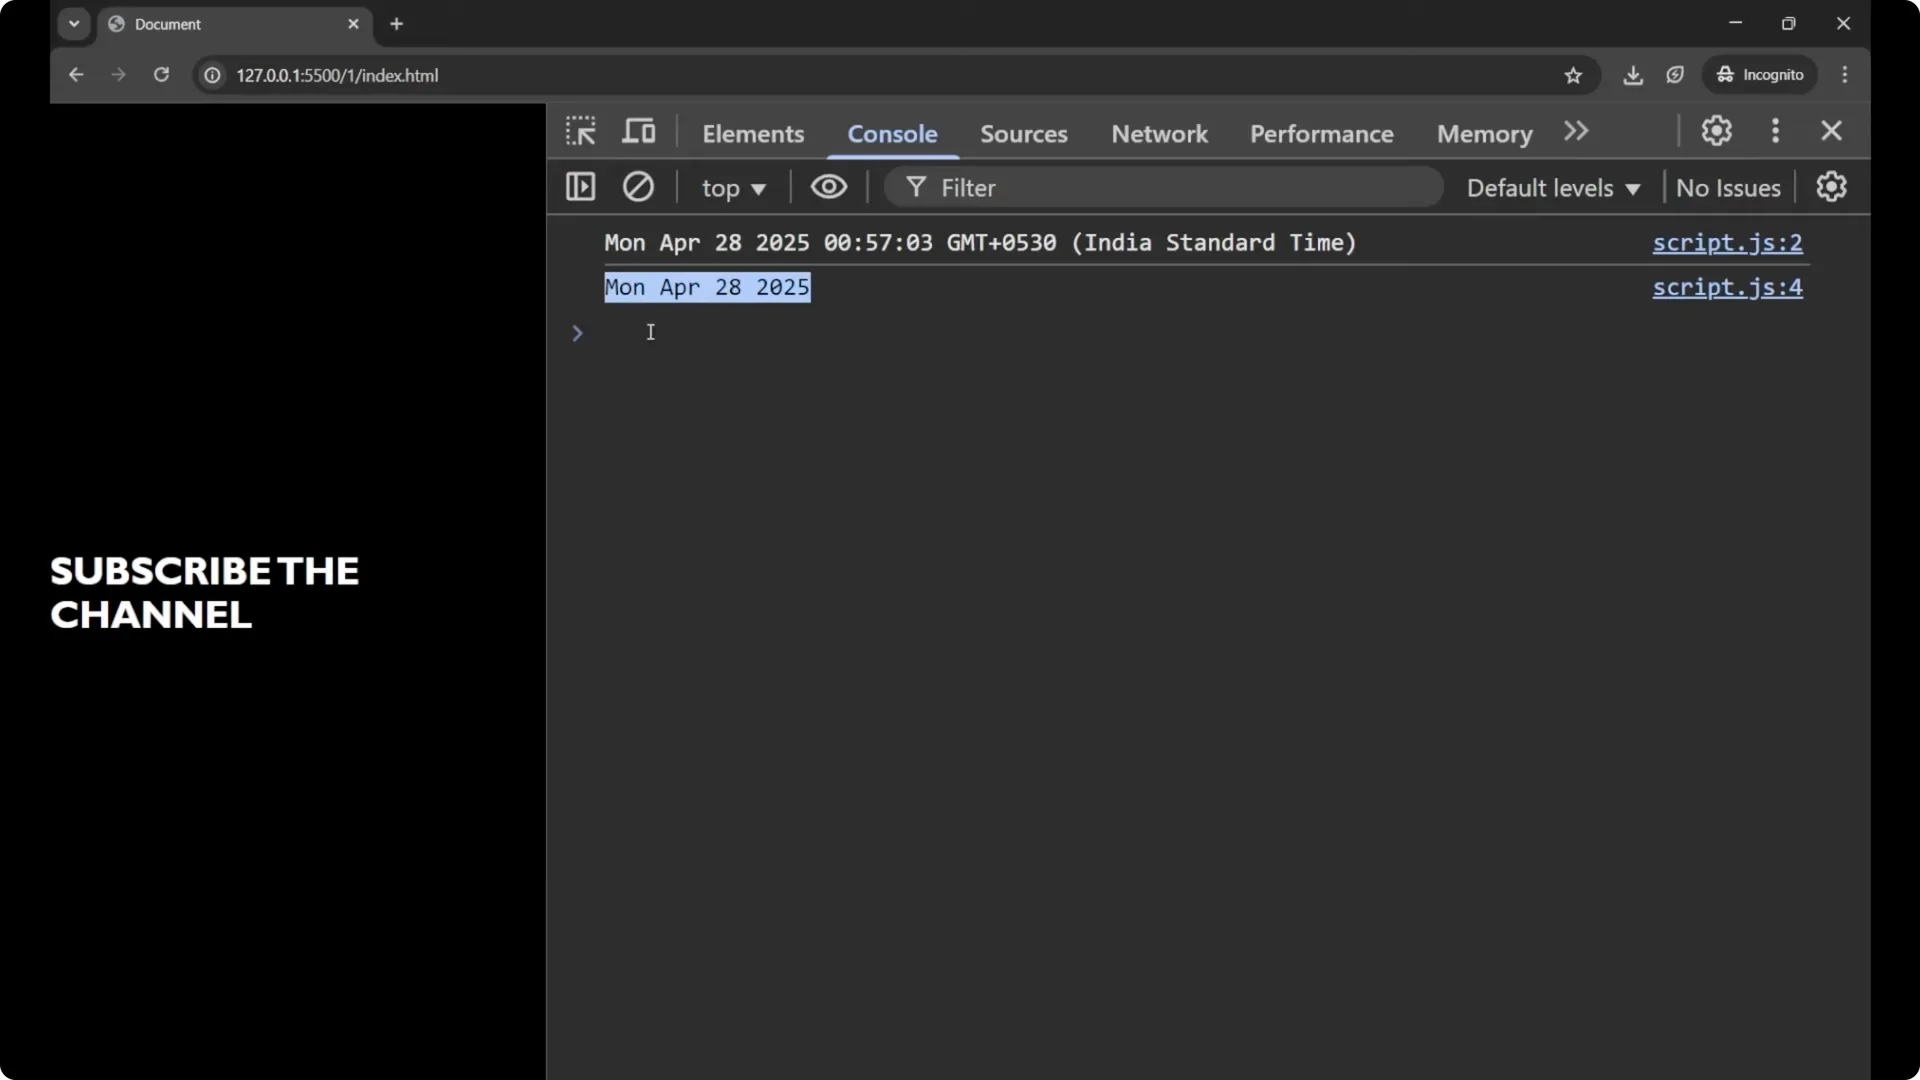Show hidden DevTools panels with chevron
1920x1080 pixels.
1577,131
